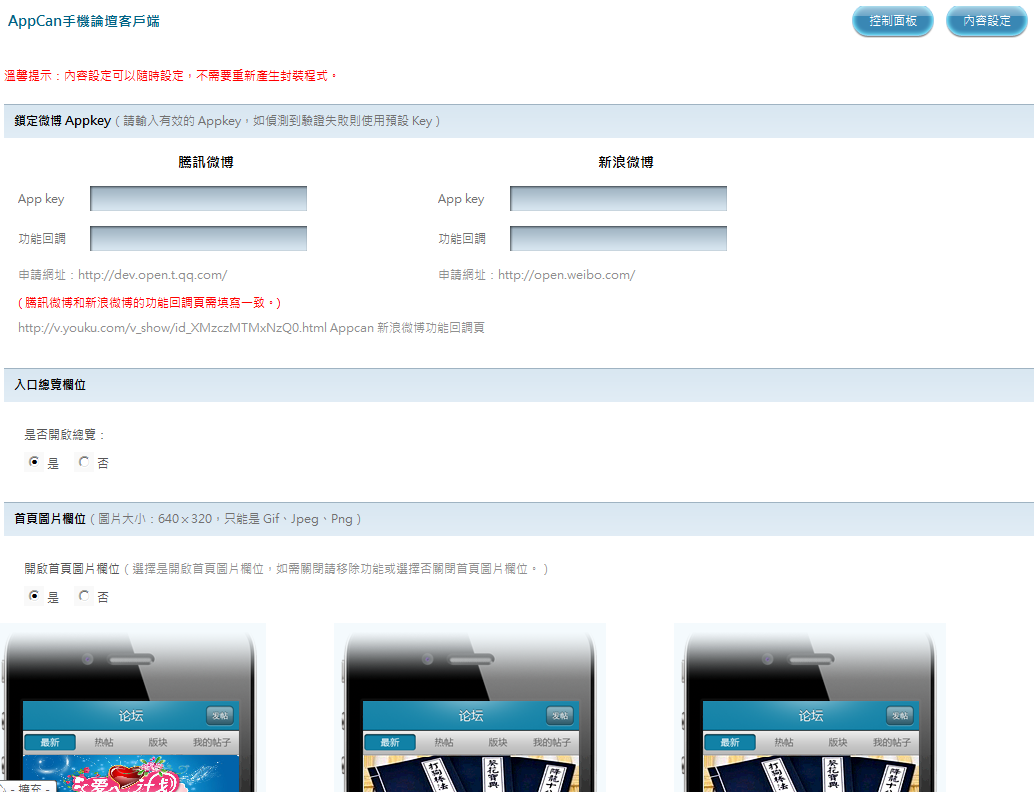This screenshot has width=1034, height=792.
Task: Click the red callback consistency warning text
Action: (x=150, y=303)
